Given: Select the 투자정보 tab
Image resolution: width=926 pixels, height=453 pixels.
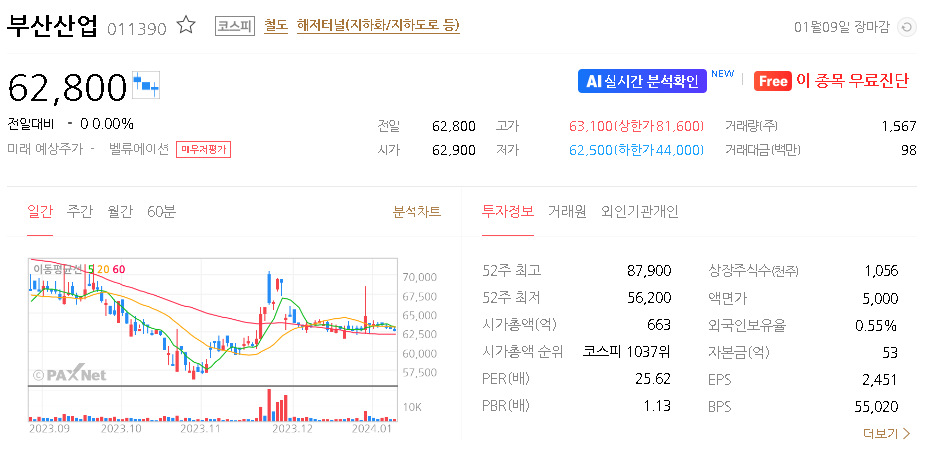Looking at the screenshot, I should pyautogui.click(x=508, y=211).
